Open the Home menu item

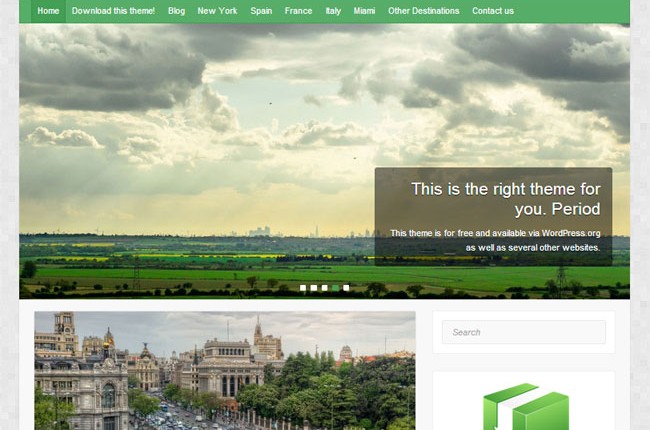pyautogui.click(x=48, y=11)
